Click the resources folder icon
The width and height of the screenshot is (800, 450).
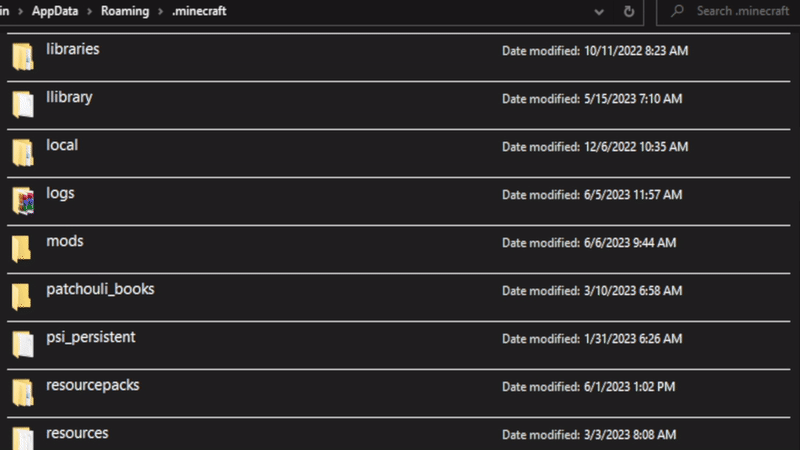pyautogui.click(x=22, y=437)
